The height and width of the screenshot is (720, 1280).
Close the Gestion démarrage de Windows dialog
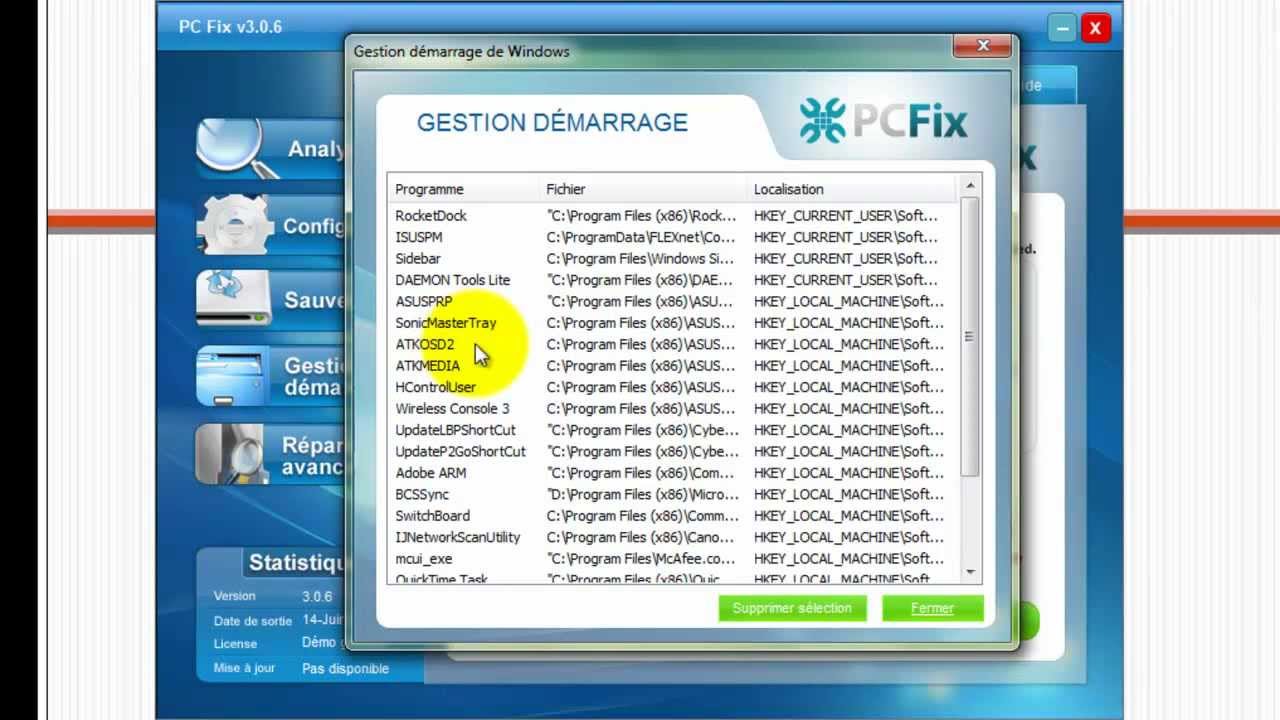pyautogui.click(x=982, y=46)
